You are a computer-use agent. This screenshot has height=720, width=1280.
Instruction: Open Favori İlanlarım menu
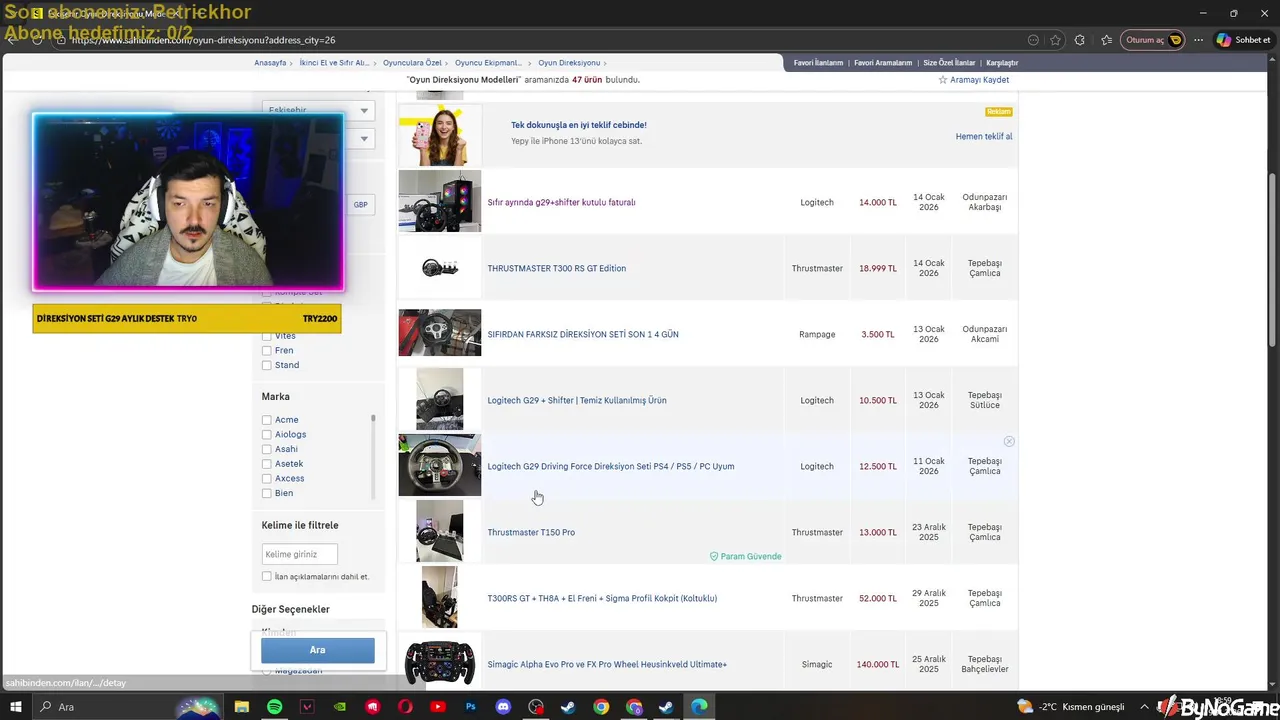tap(819, 63)
